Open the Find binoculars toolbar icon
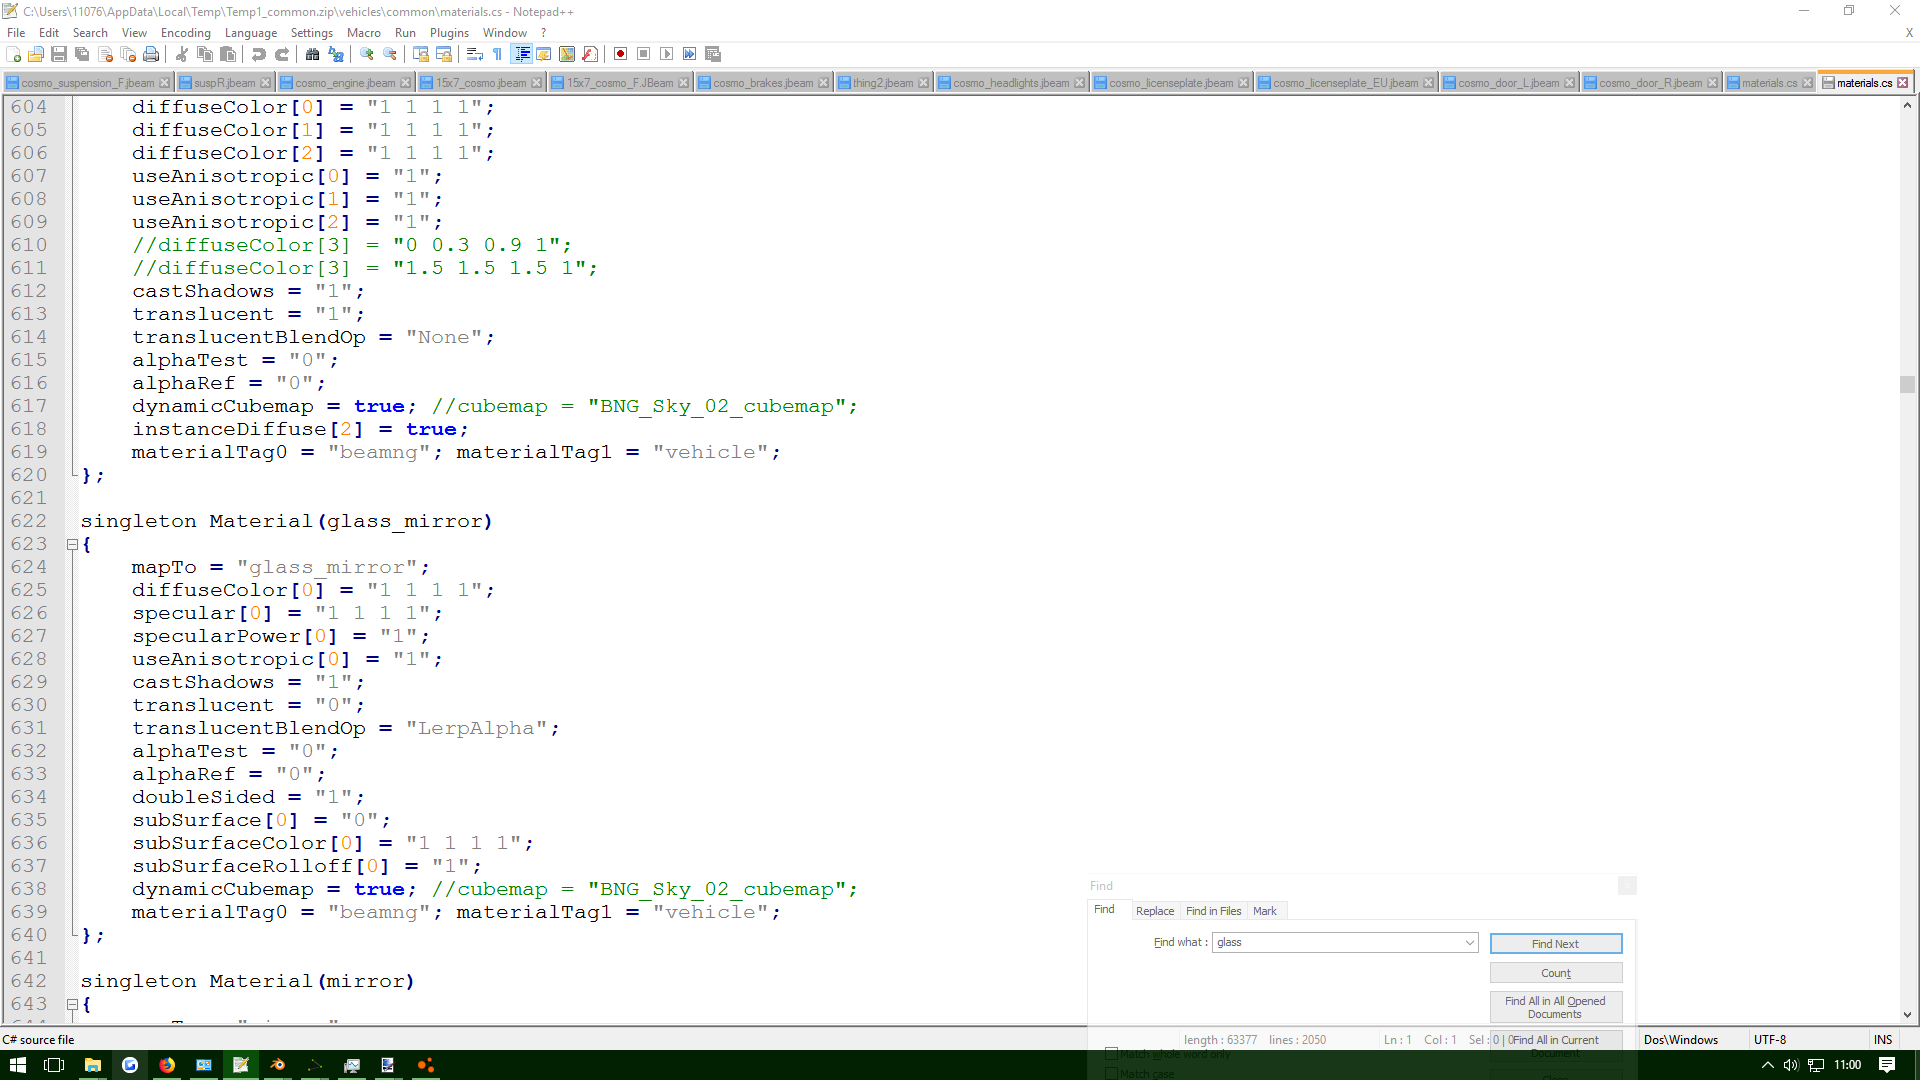The height and width of the screenshot is (1080, 1920). 312,54
